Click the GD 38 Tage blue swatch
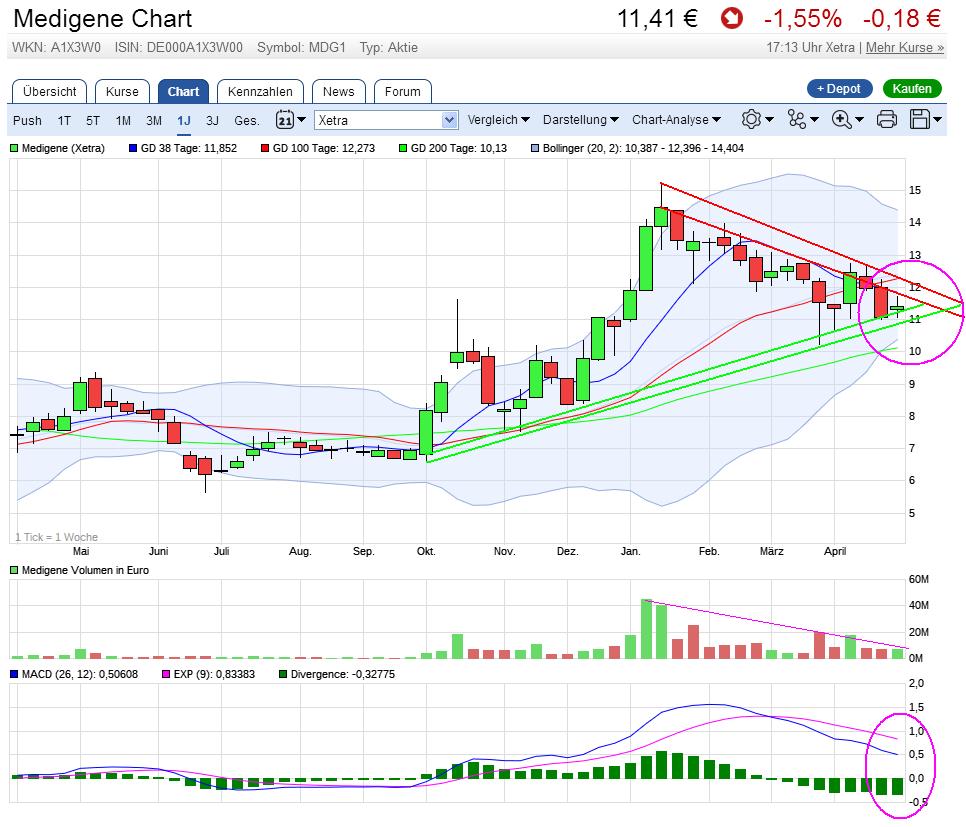966x827 pixels. click(x=132, y=148)
